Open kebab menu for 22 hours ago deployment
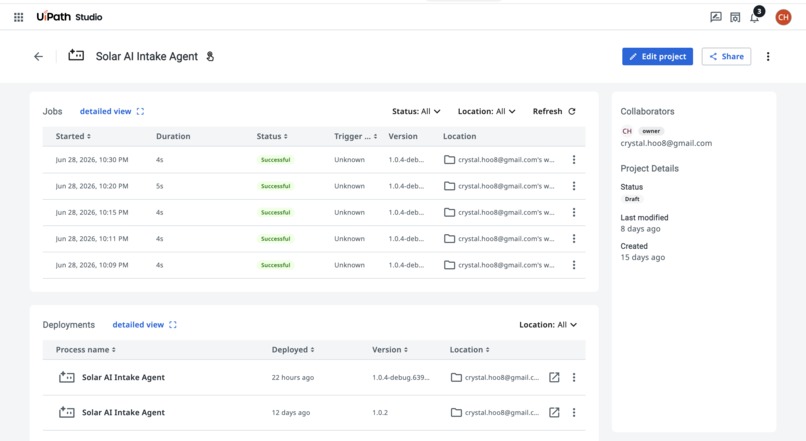Screen dimensions: 806x441 pyautogui.click(x=574, y=377)
